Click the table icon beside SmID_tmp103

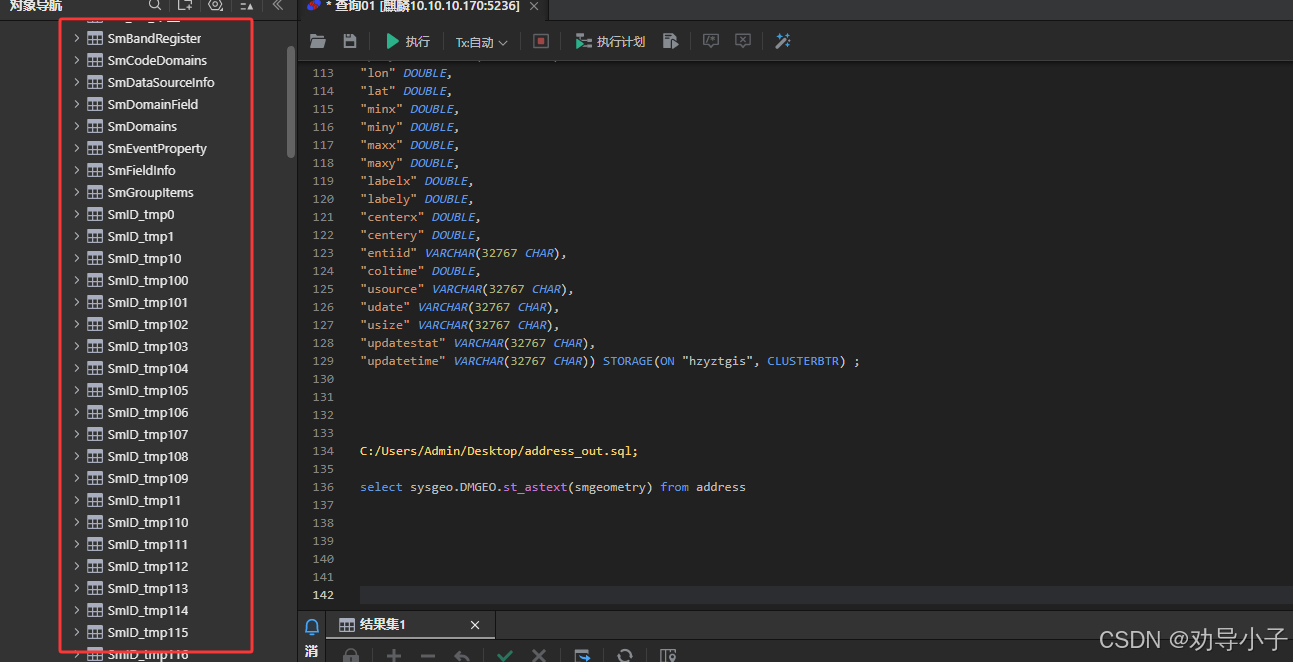[95, 346]
